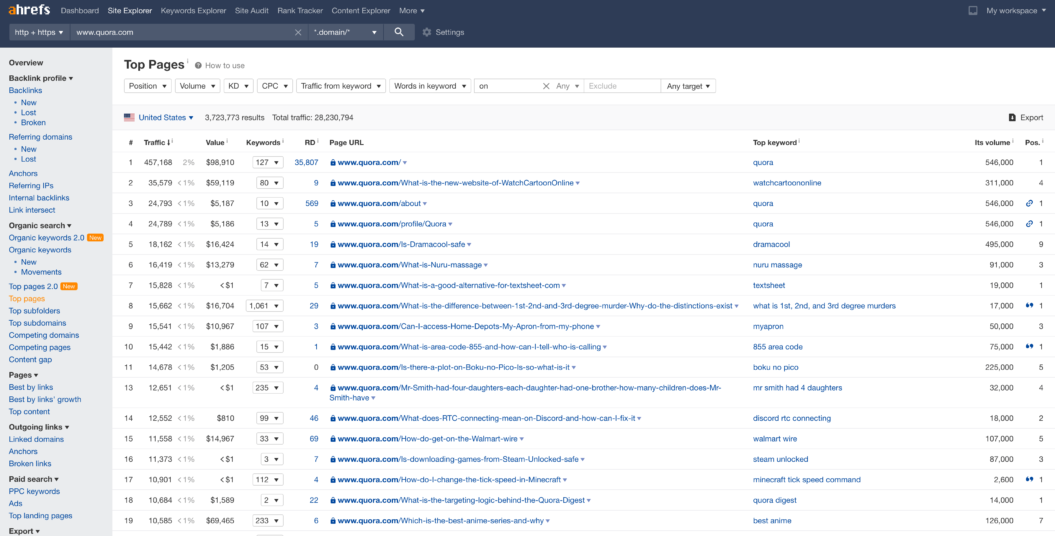Click quote icon in the 855 area code row
The width and height of the screenshot is (1055, 536).
pos(1029,347)
